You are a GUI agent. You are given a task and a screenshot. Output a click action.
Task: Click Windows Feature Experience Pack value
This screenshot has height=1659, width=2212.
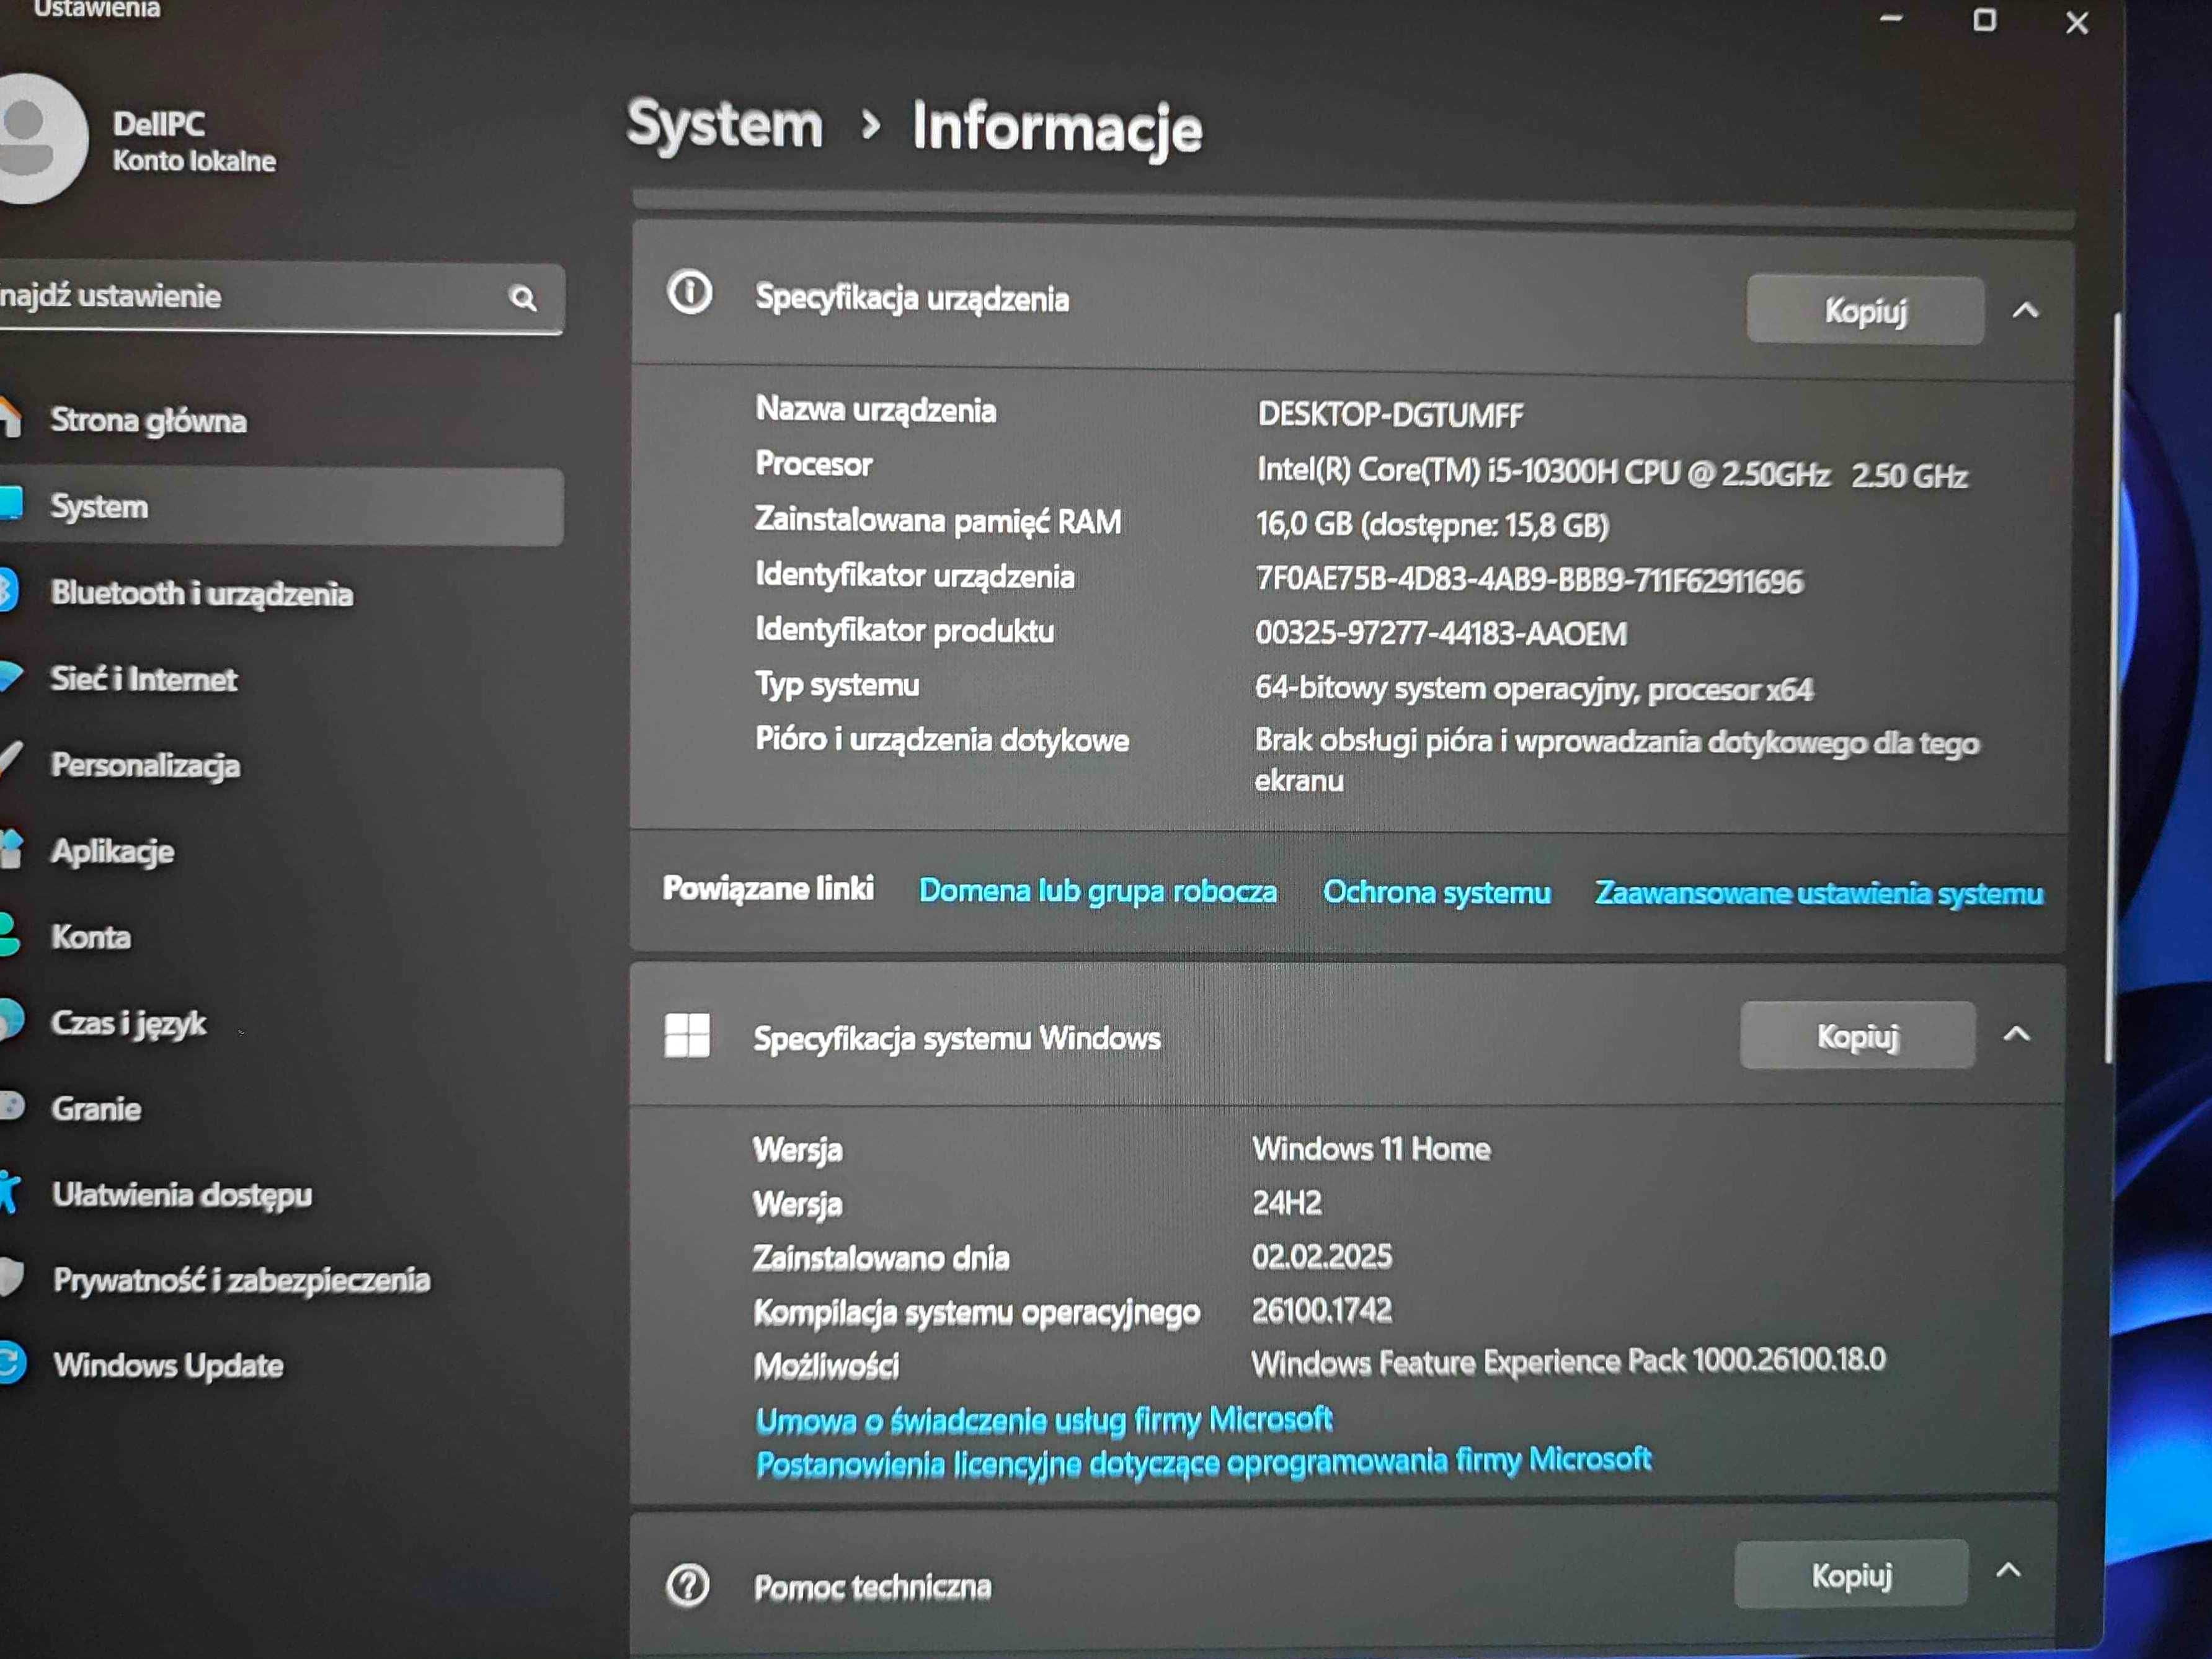pyautogui.click(x=1568, y=1361)
